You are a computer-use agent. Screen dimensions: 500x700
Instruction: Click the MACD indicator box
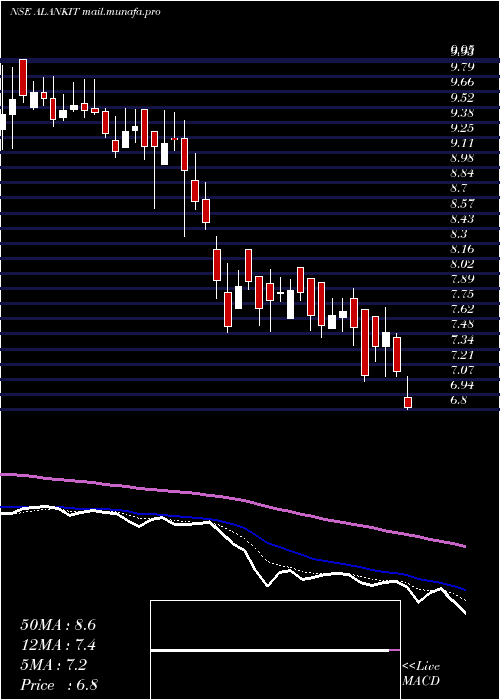click(275, 650)
